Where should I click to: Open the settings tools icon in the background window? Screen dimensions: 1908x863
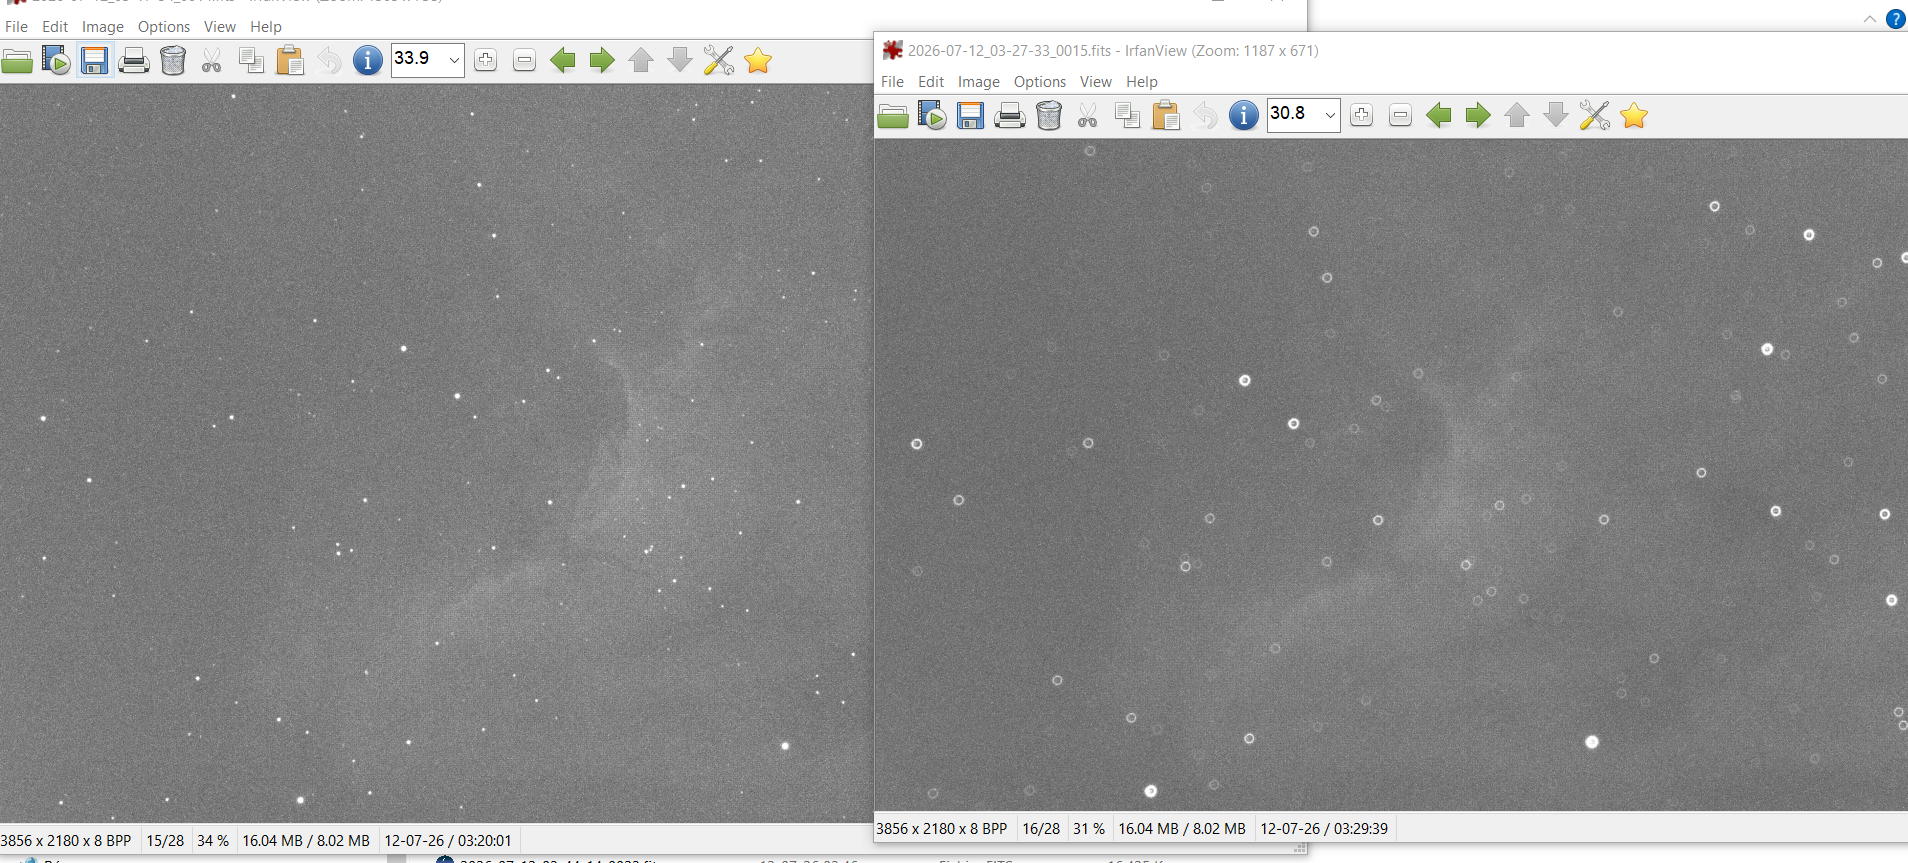click(x=719, y=61)
